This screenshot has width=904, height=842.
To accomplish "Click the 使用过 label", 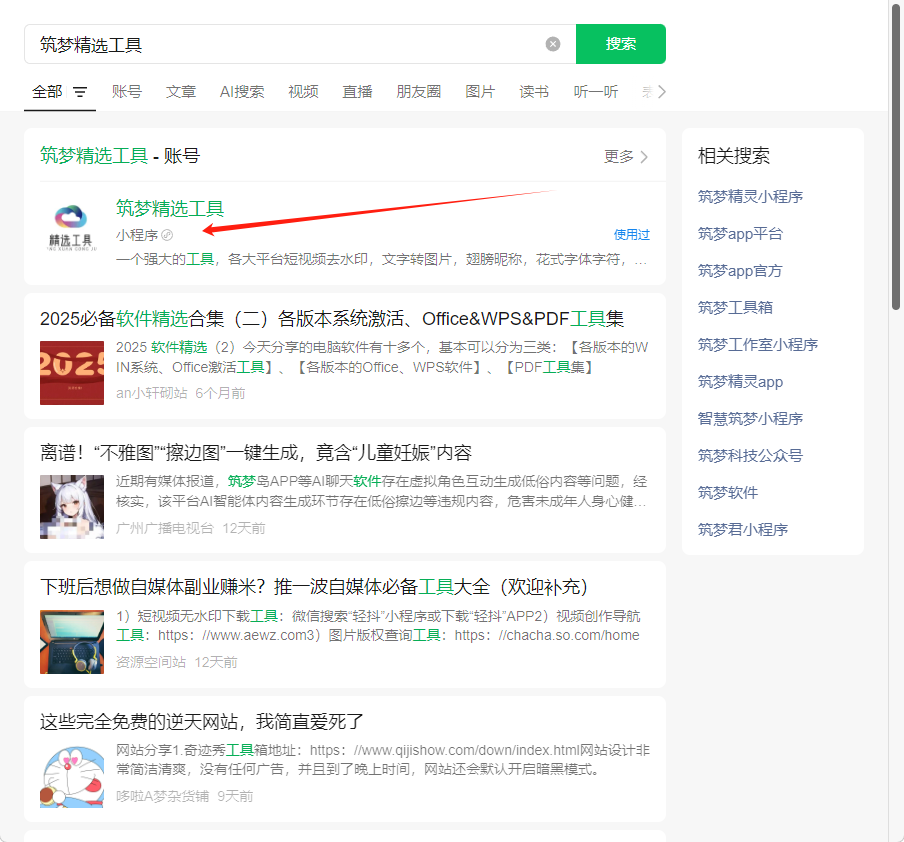I will tap(631, 235).
